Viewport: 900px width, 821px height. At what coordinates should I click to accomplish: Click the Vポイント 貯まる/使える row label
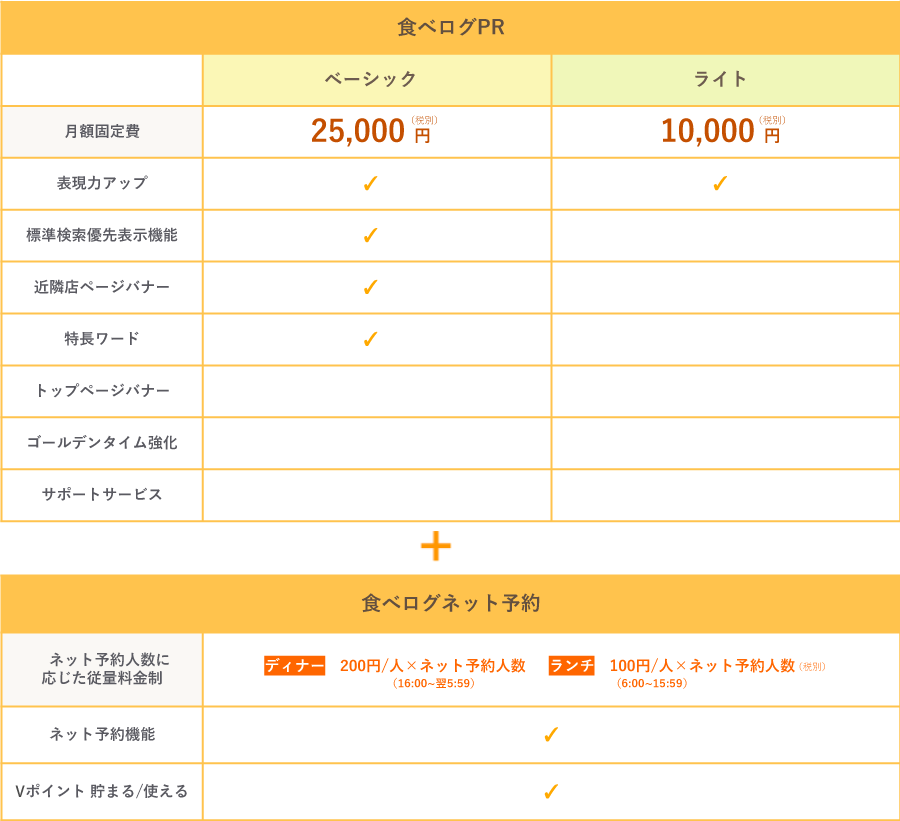pyautogui.click(x=102, y=791)
